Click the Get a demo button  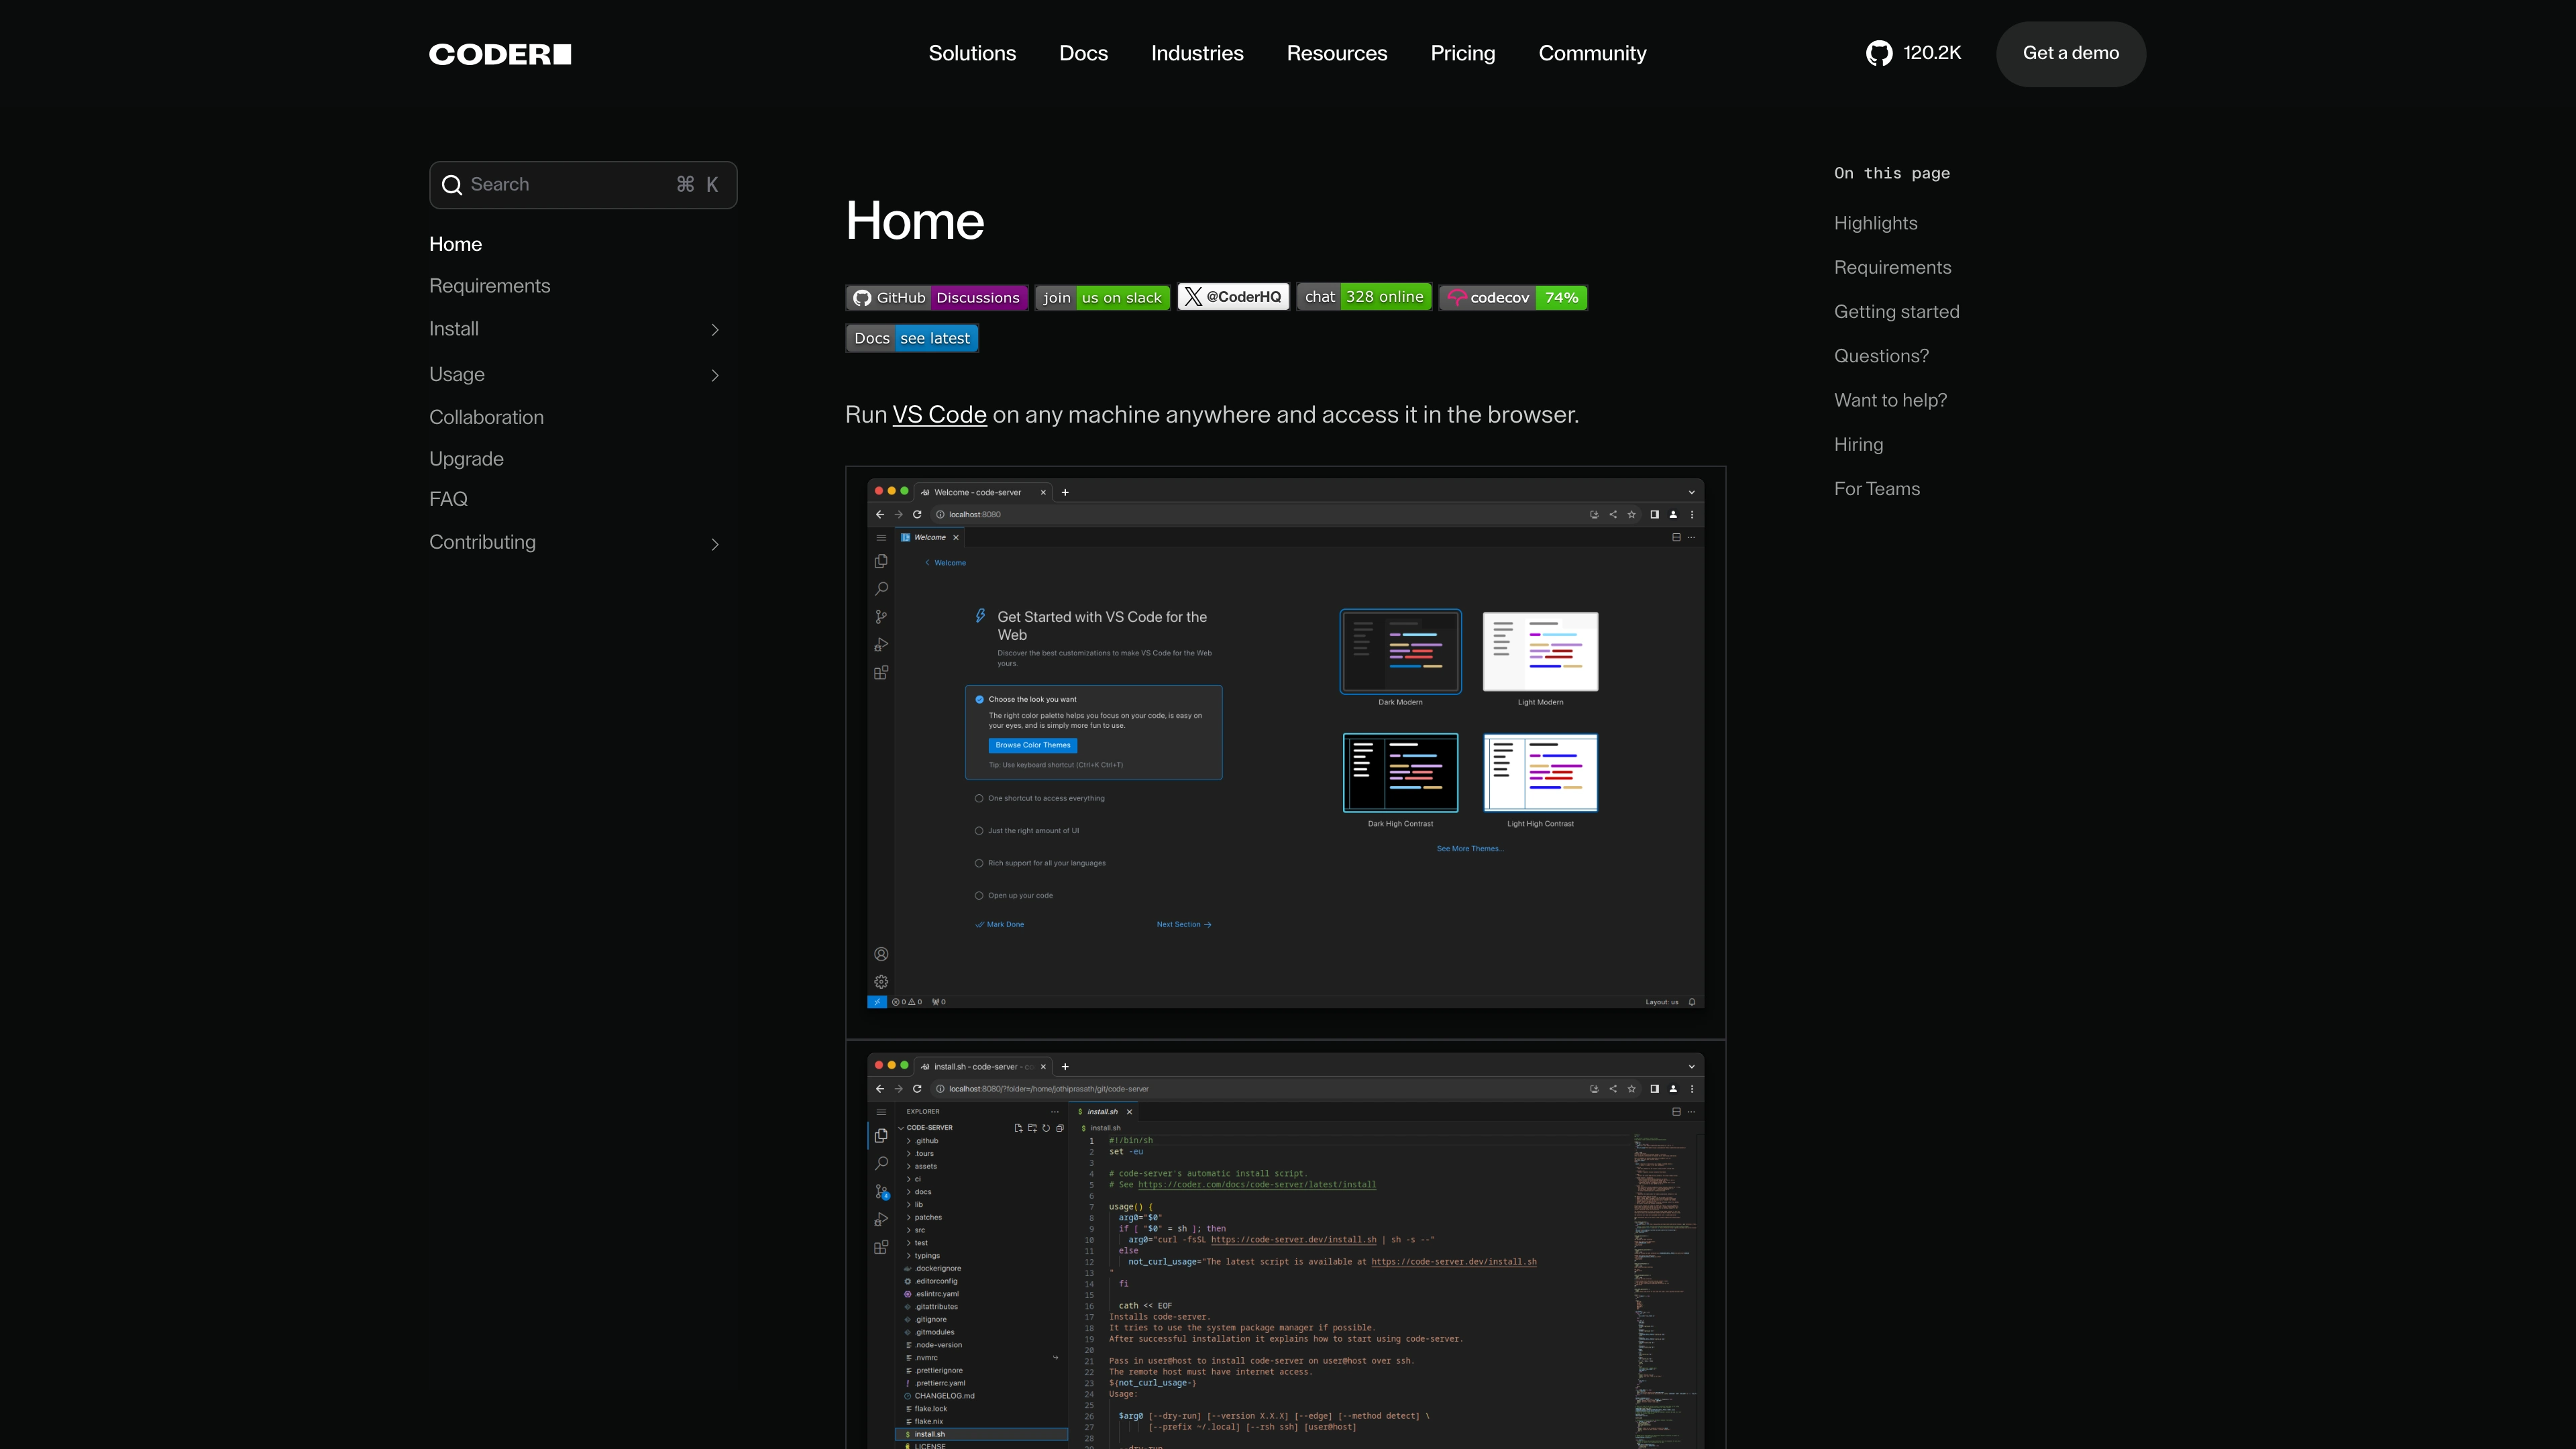click(2071, 53)
